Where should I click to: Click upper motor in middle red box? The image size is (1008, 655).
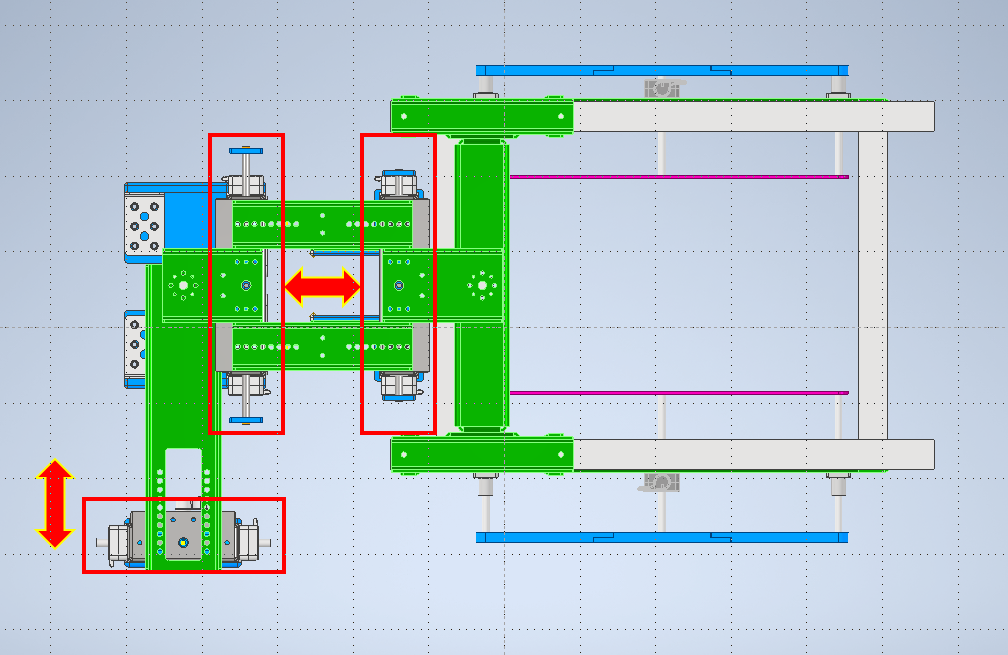(x=399, y=184)
